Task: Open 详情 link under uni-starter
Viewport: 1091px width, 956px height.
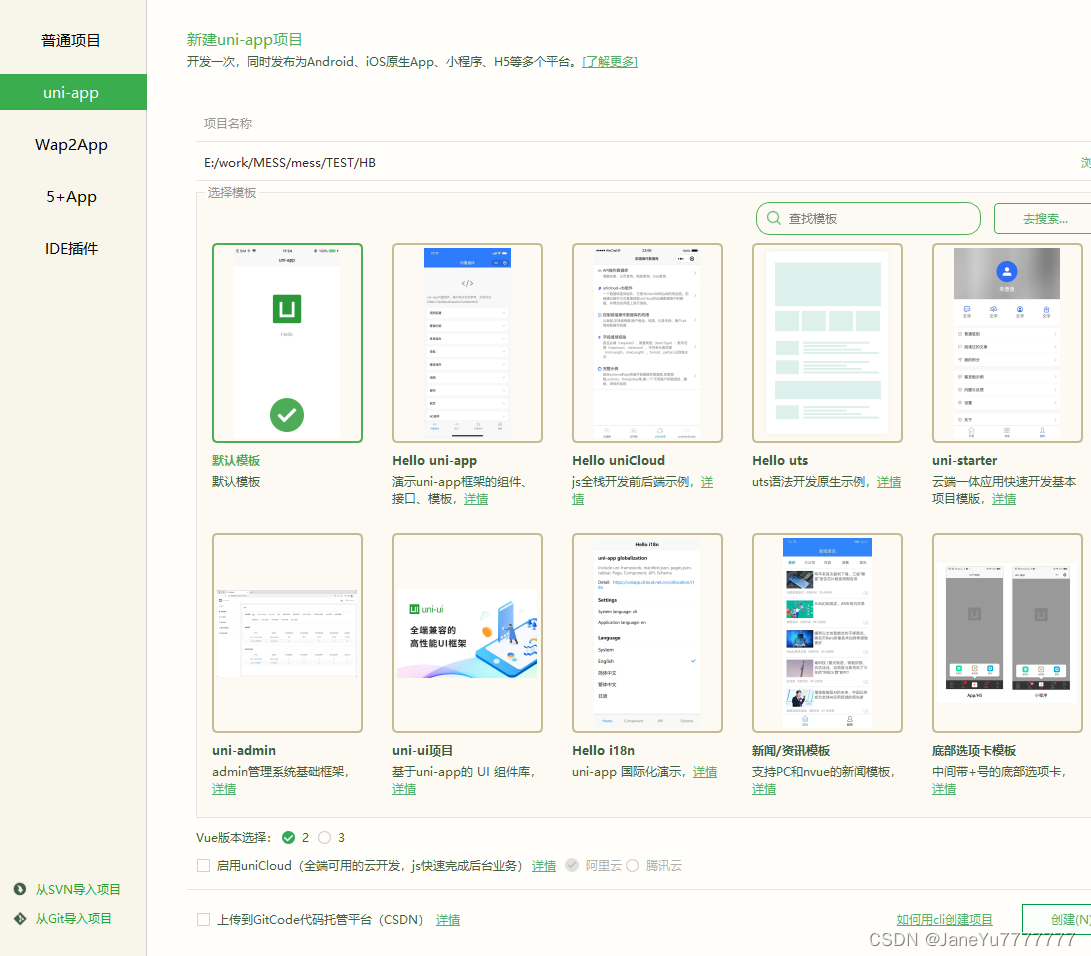Action: click(x=1003, y=499)
